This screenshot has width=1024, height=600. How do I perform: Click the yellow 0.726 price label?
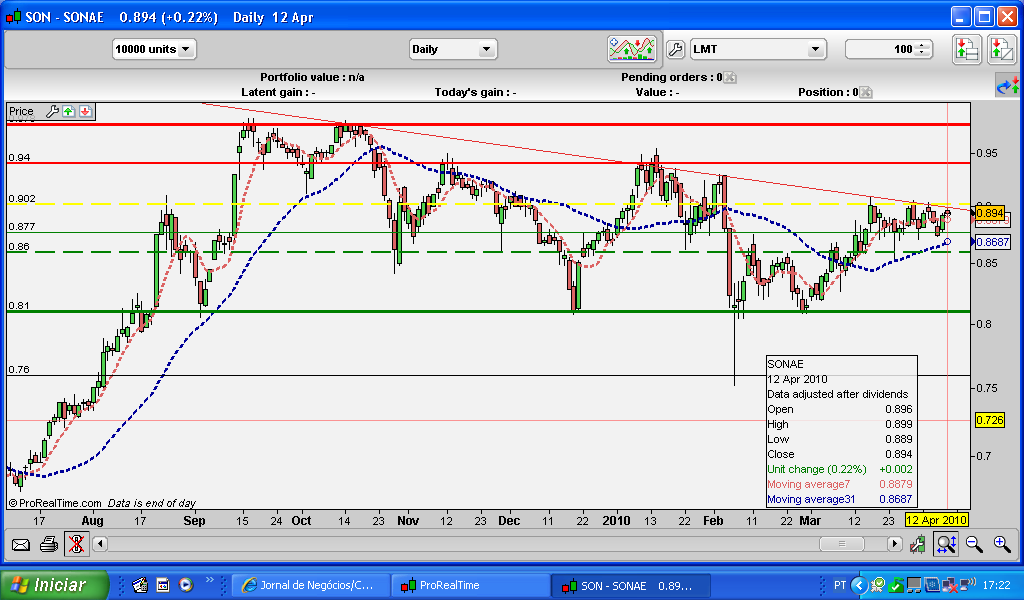989,420
